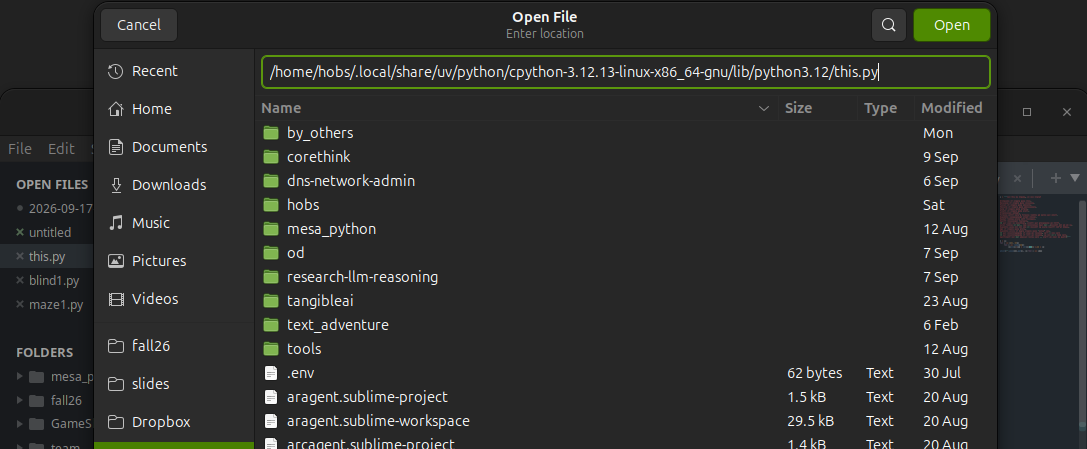This screenshot has height=449, width=1087.
Task: Expand the fall26 folder in Sublime sidebar
Action: click(19, 400)
